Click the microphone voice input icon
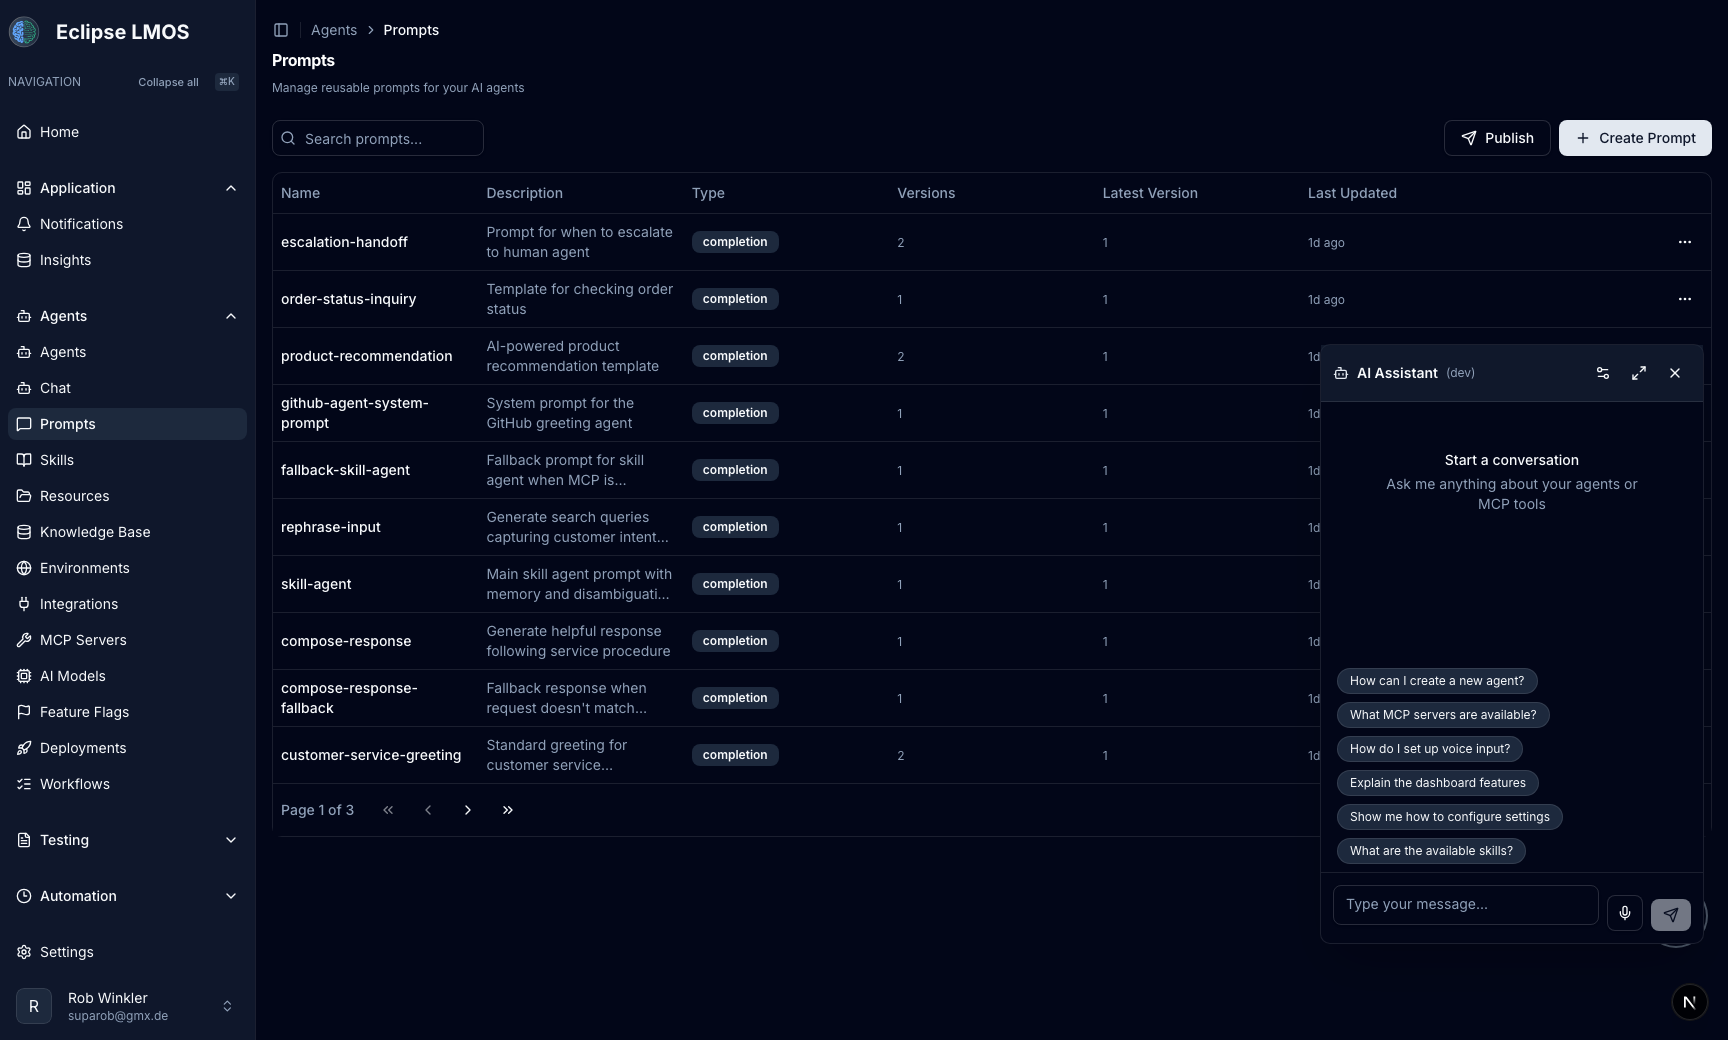This screenshot has width=1728, height=1040. [1625, 913]
